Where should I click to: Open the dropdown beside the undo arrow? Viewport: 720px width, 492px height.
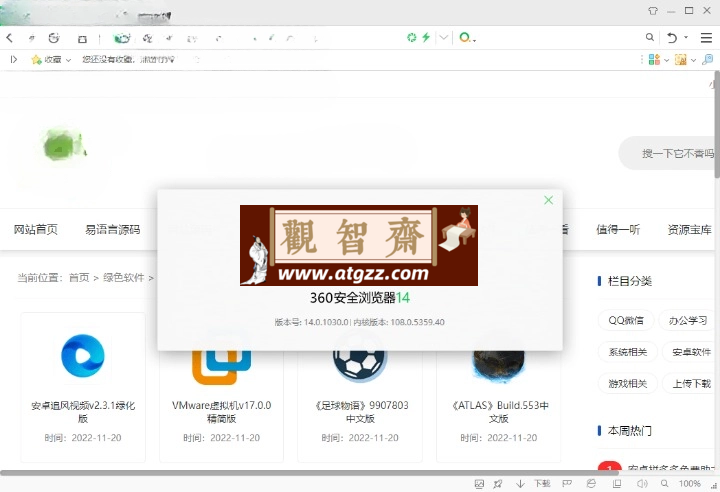tap(686, 37)
